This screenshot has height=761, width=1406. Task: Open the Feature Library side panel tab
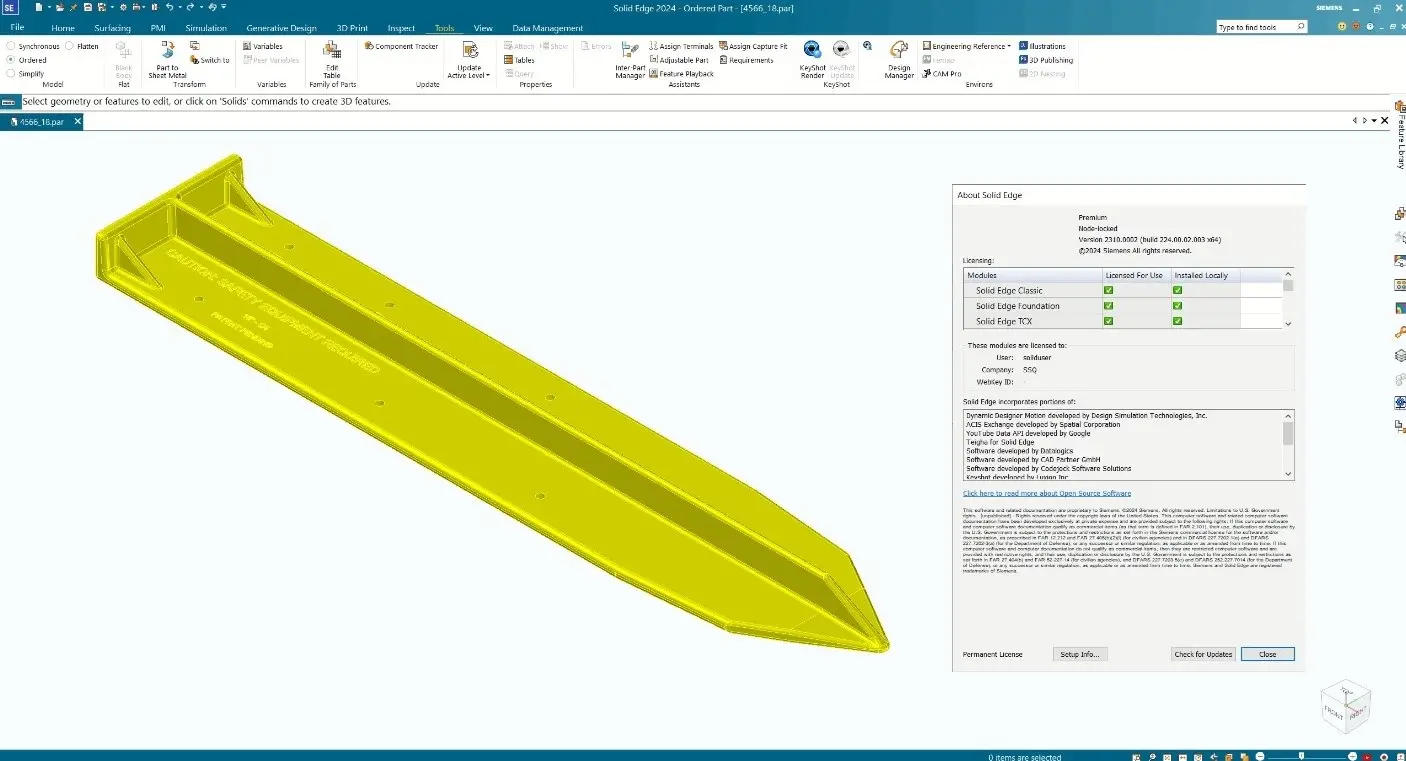(1400, 134)
